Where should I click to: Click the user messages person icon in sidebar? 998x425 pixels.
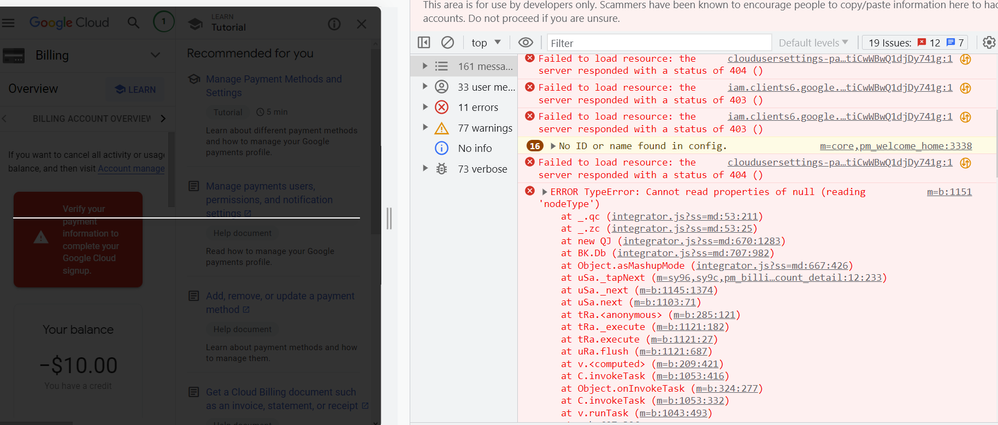(x=442, y=87)
